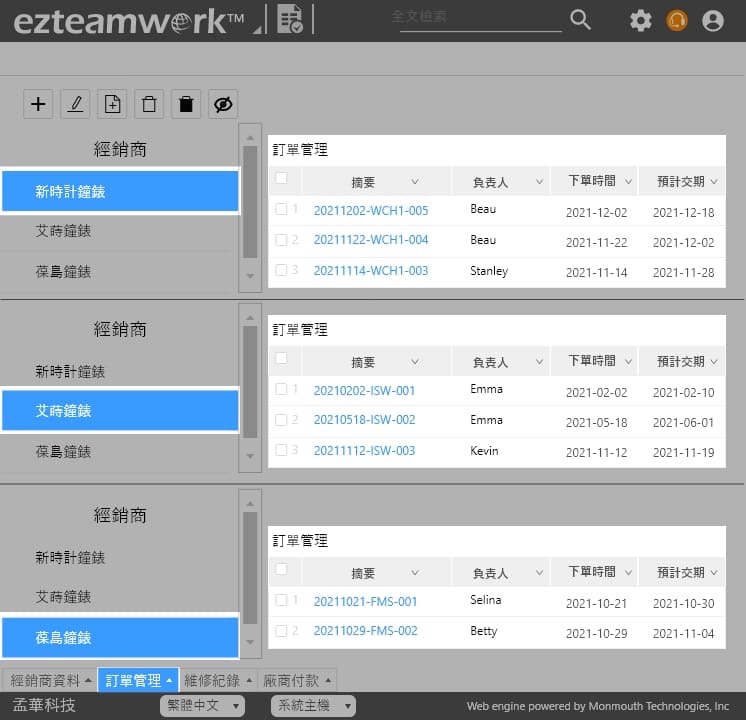Click the solid black trash icon
The height and width of the screenshot is (720, 746).
pos(186,104)
